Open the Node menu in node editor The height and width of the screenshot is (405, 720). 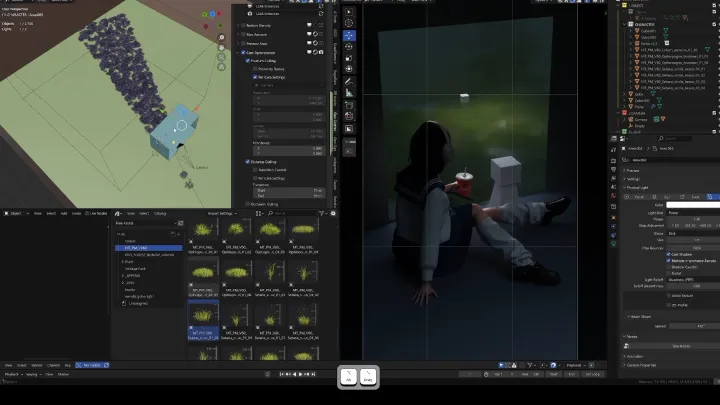76,213
